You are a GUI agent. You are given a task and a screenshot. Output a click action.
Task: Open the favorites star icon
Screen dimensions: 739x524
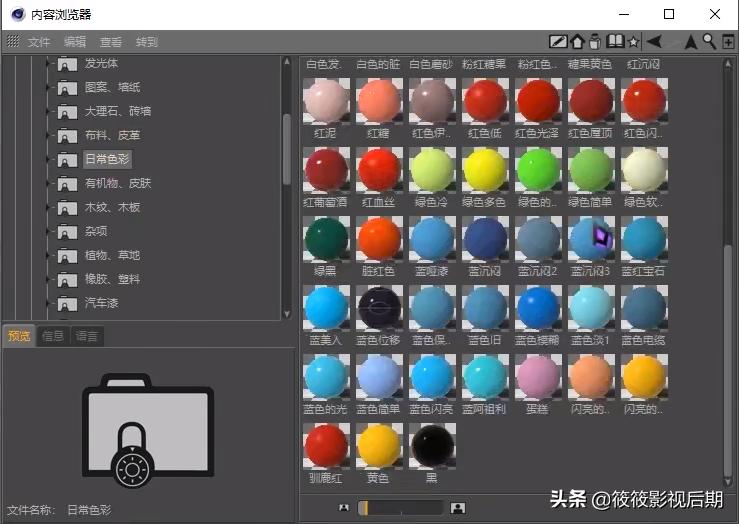point(634,42)
